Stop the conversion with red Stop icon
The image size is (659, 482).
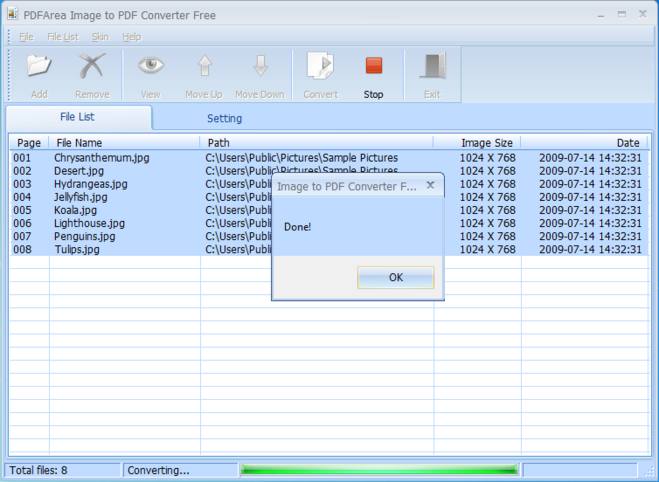pos(374,66)
